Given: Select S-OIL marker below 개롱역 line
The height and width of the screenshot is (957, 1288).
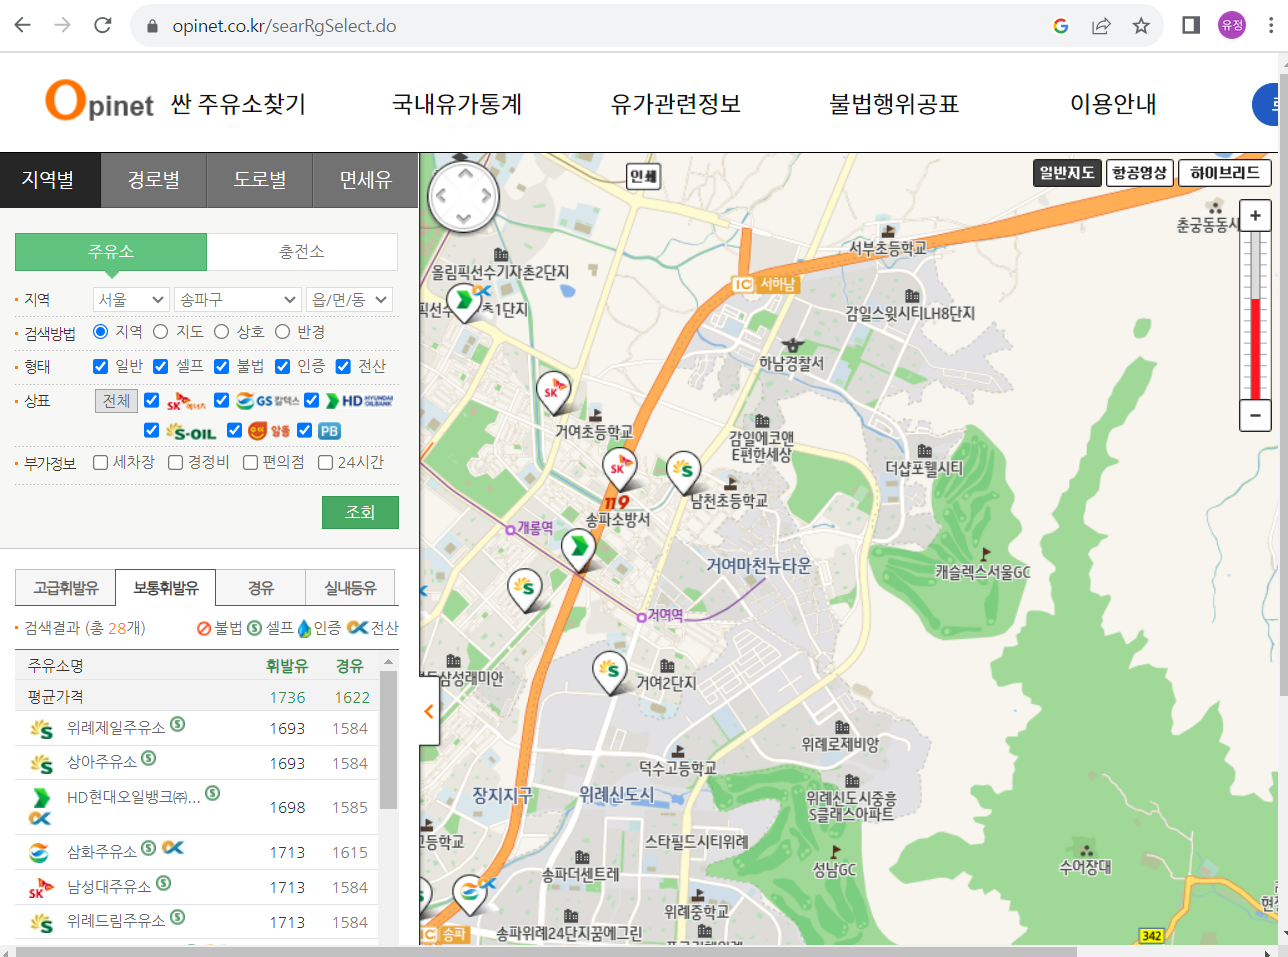Looking at the screenshot, I should [526, 590].
